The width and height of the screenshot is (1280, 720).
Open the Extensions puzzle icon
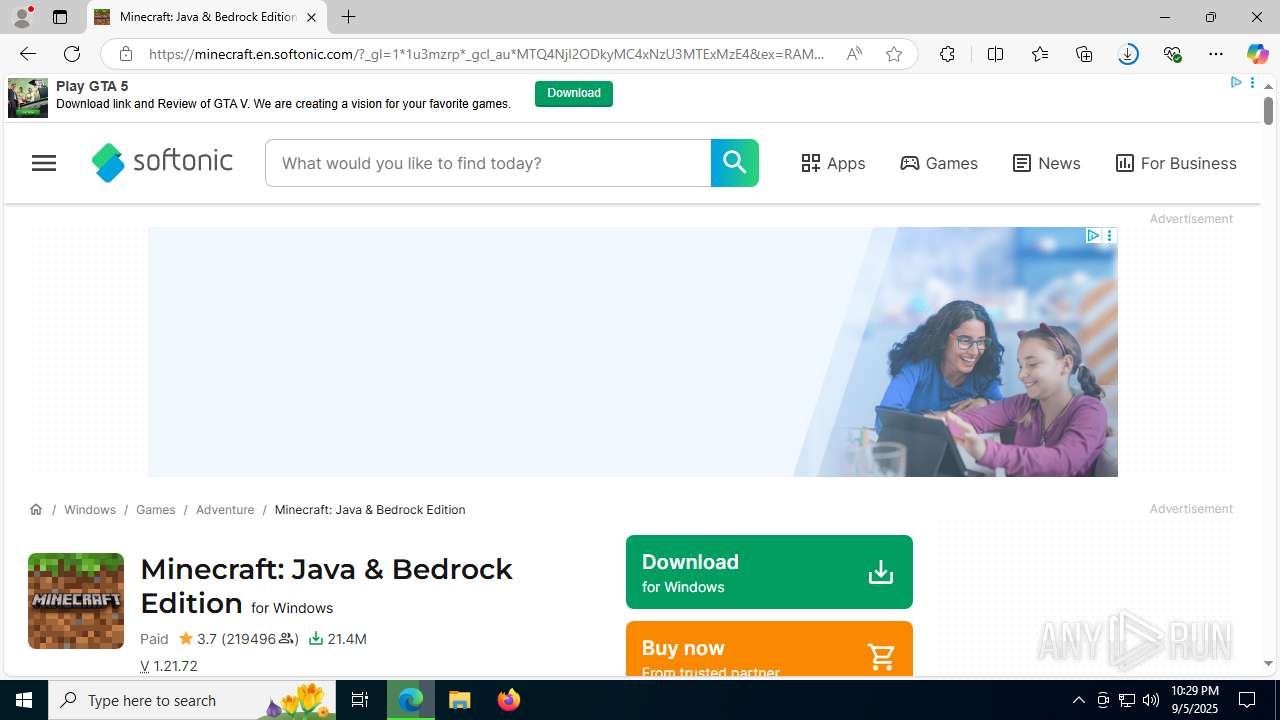pyautogui.click(x=947, y=54)
